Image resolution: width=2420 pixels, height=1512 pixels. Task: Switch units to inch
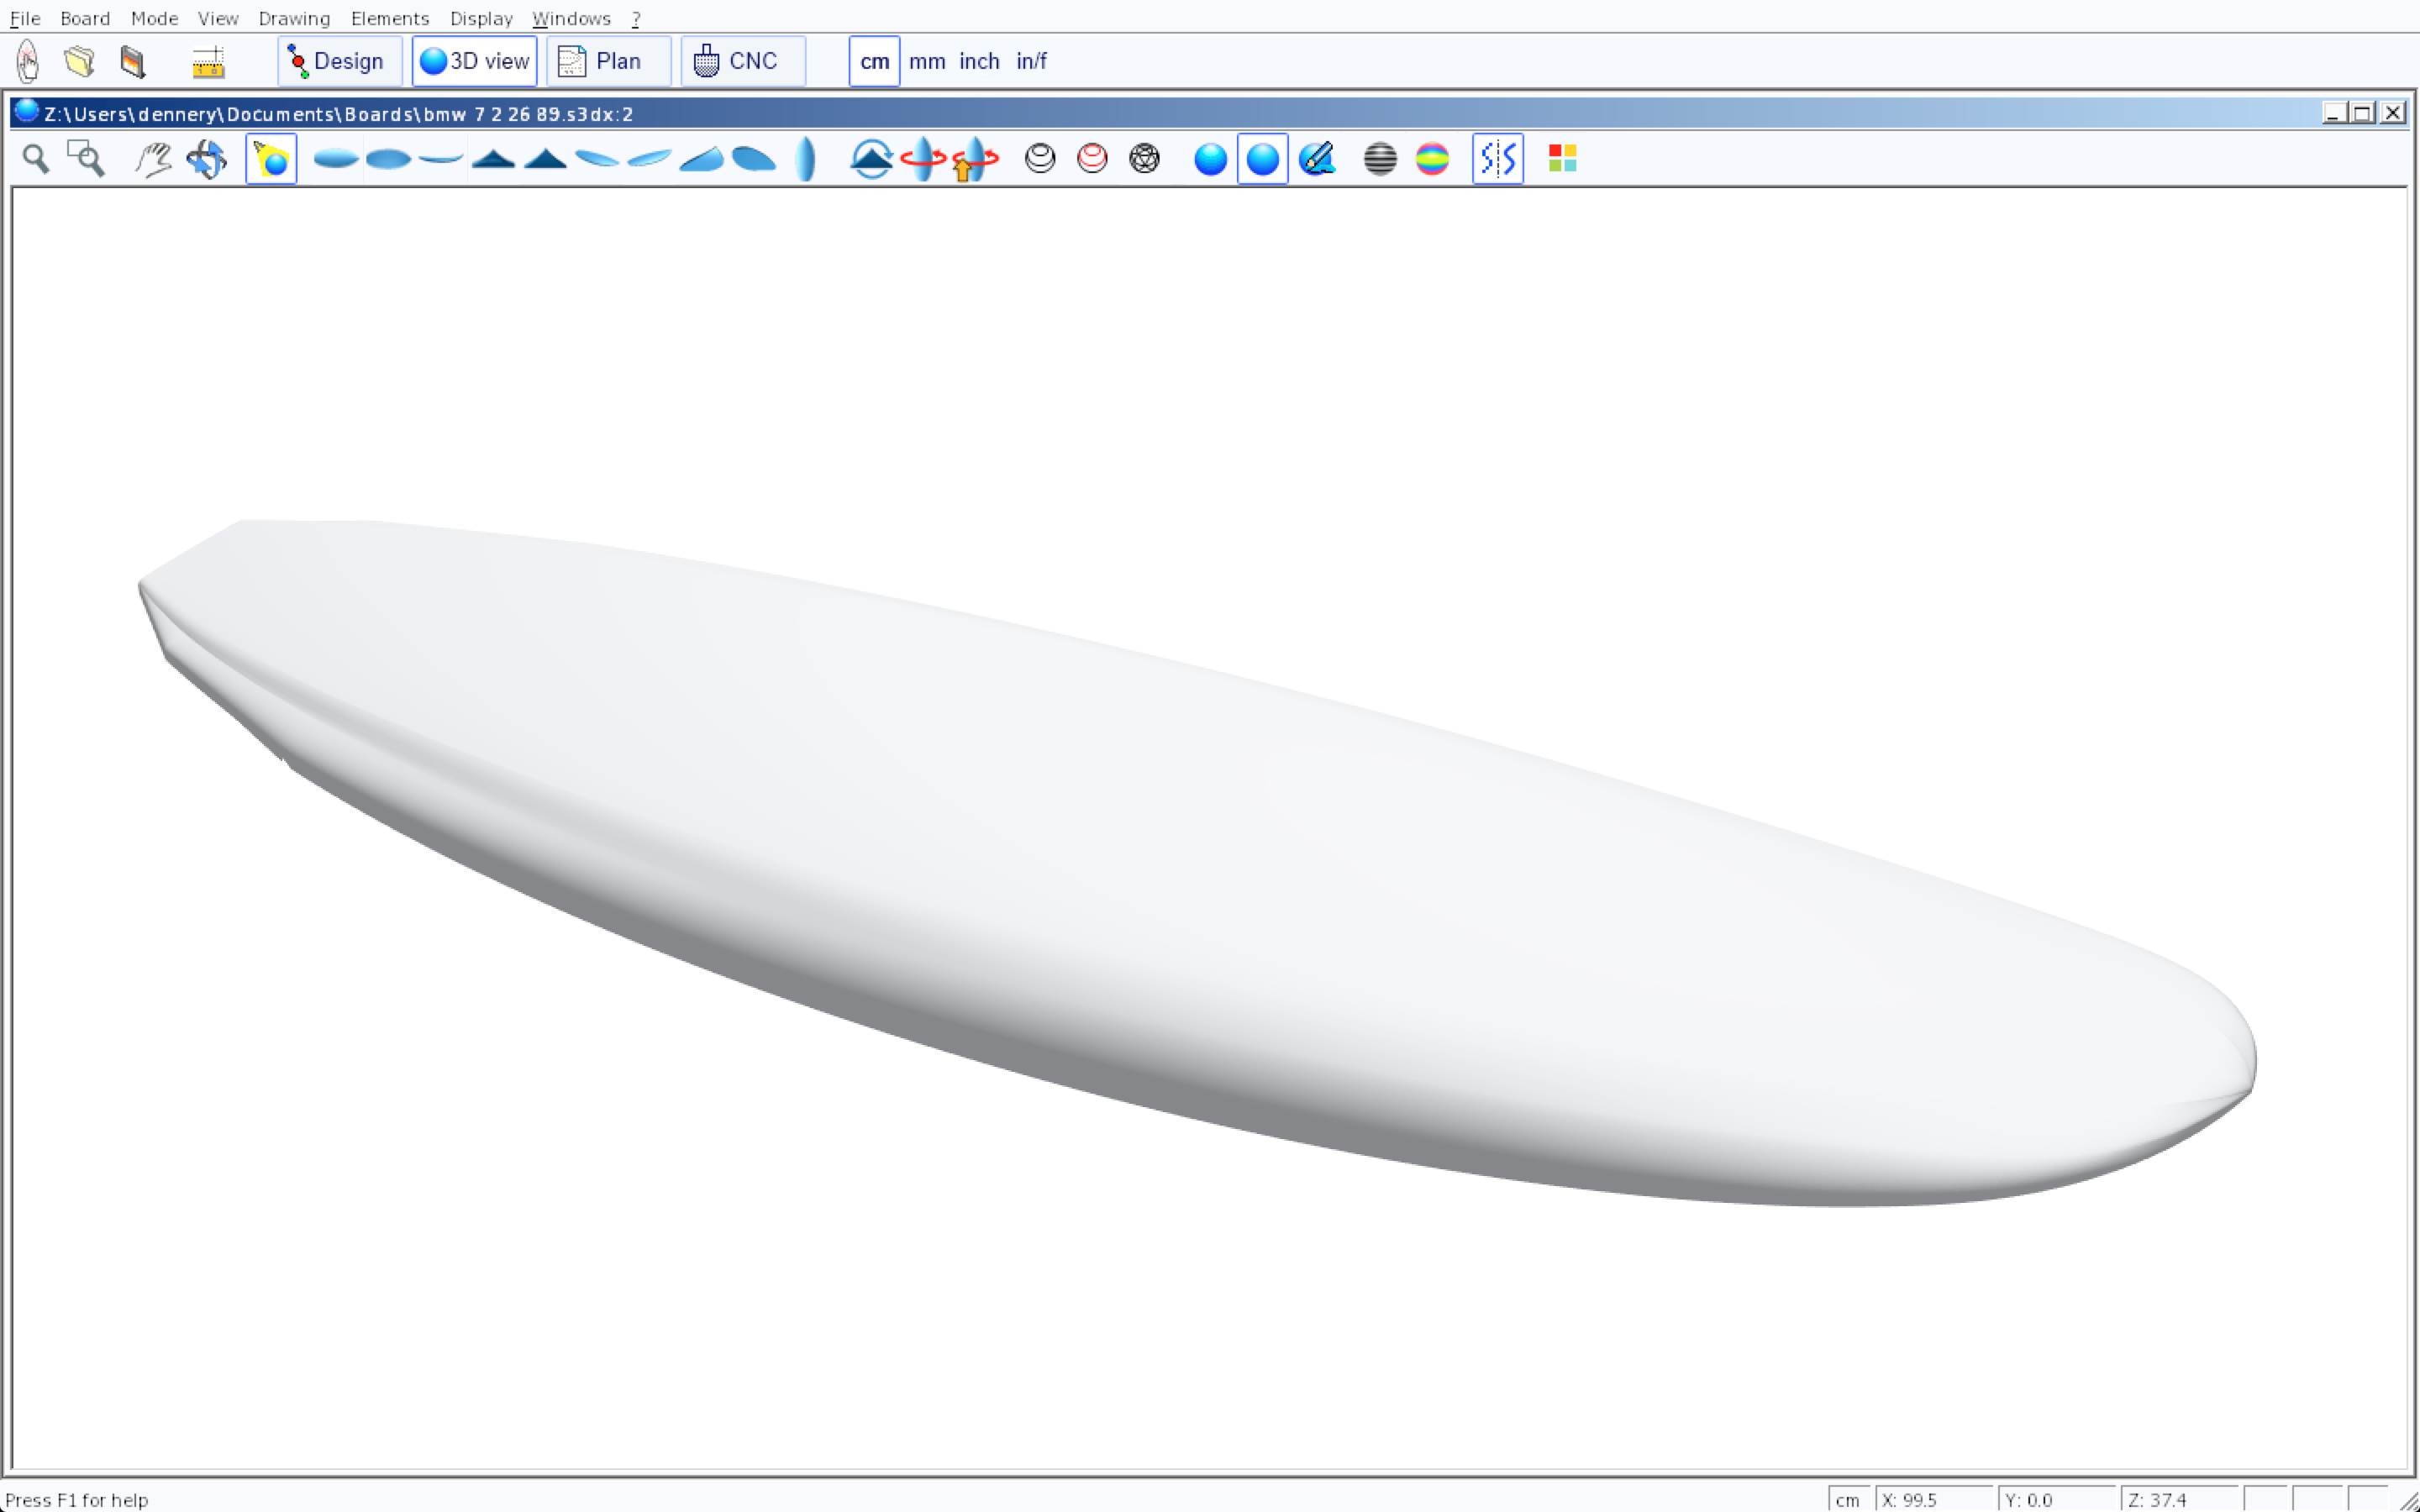pos(978,62)
